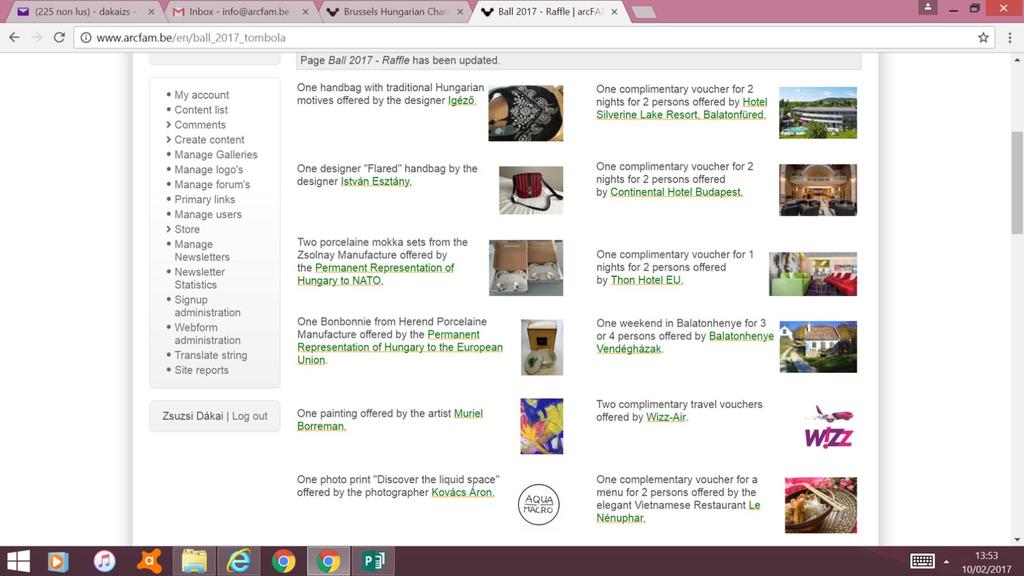The width and height of the screenshot is (1024, 576).
Task: Open Content list in the sidebar
Action: point(200,110)
